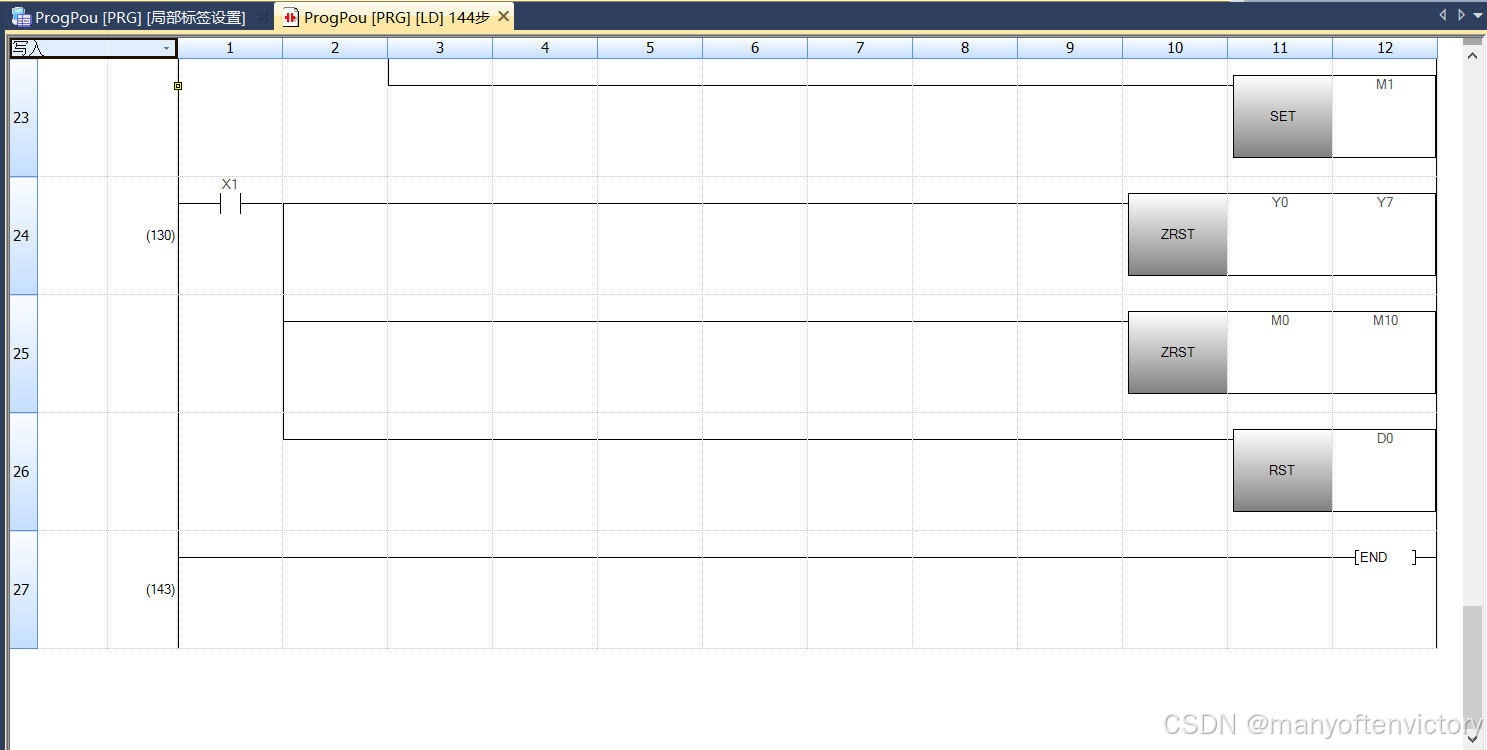Click column header 12

click(x=1384, y=48)
